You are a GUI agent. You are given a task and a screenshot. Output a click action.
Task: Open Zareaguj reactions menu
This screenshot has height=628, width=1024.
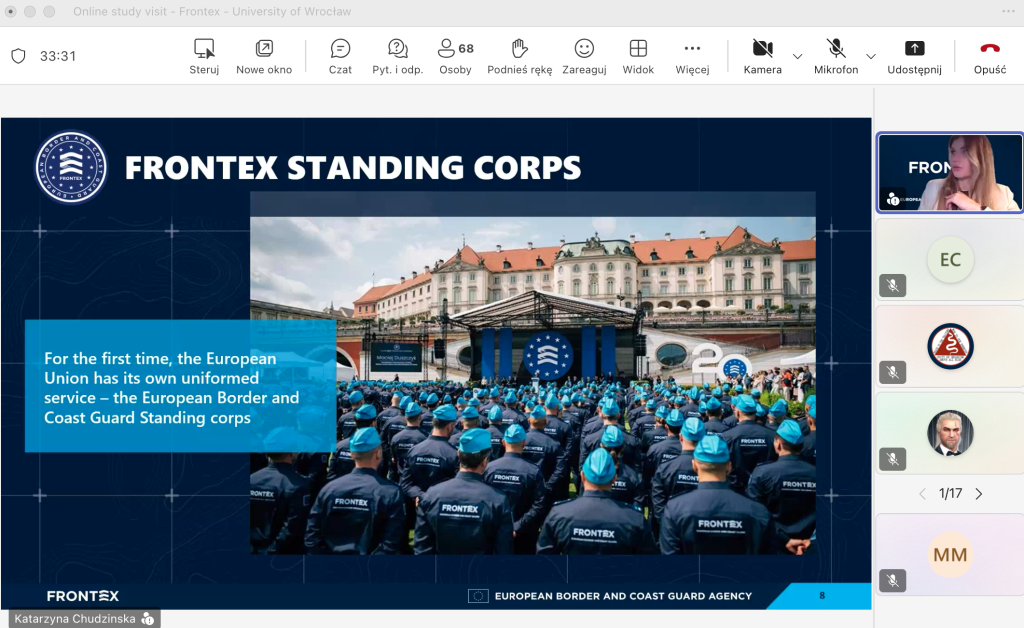coord(584,56)
